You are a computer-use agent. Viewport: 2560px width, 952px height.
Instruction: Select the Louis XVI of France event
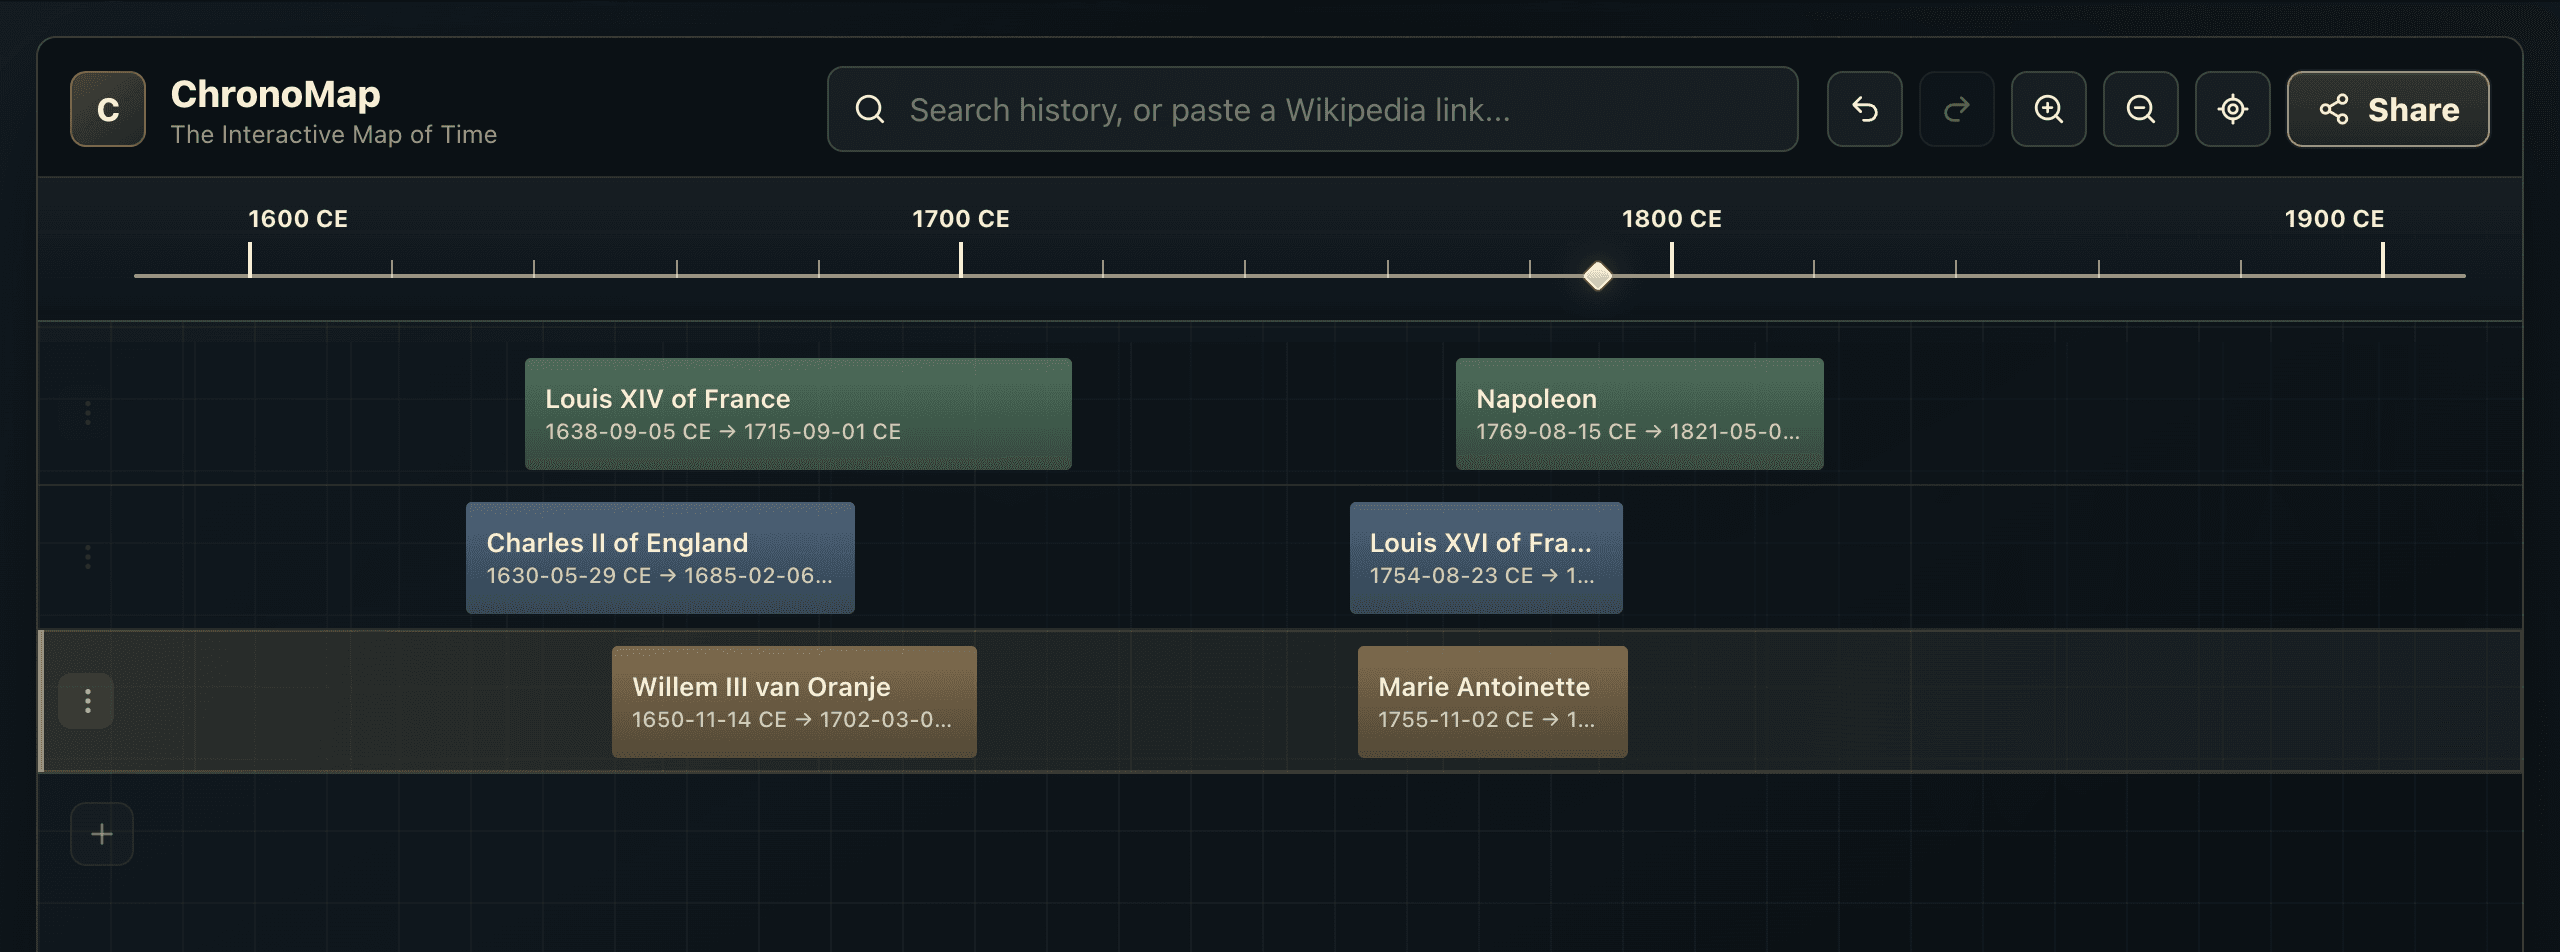1486,558
